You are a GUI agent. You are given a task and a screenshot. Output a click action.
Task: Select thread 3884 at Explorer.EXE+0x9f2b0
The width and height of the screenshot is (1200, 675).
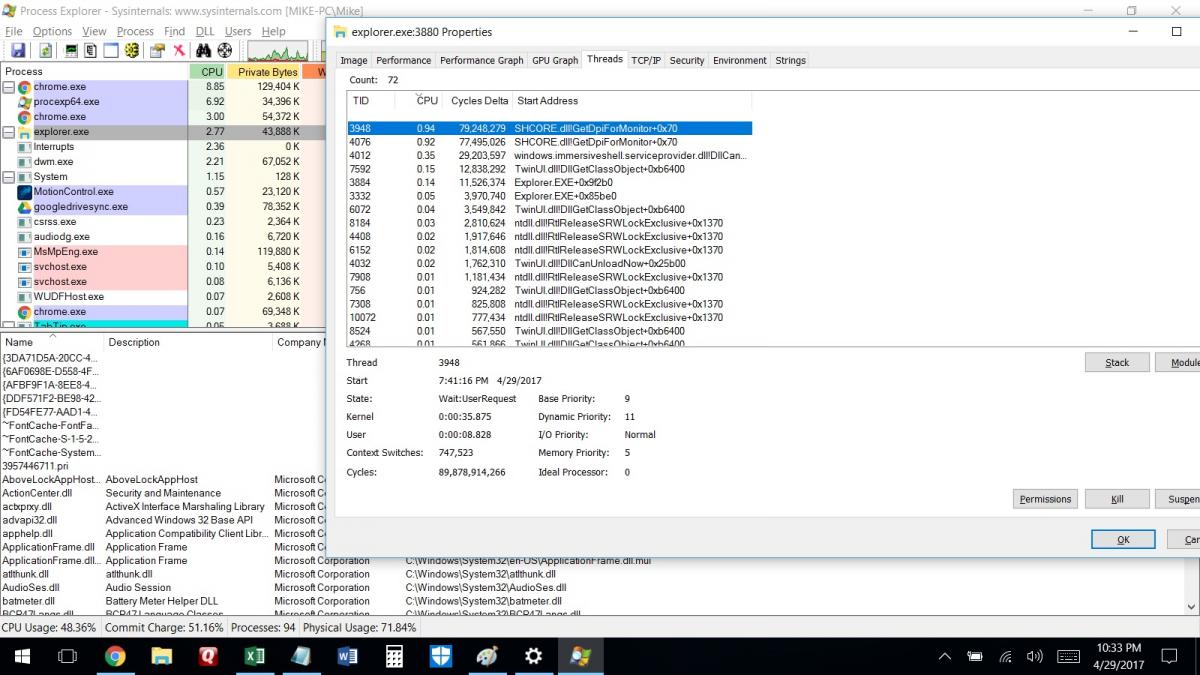[x=549, y=183]
